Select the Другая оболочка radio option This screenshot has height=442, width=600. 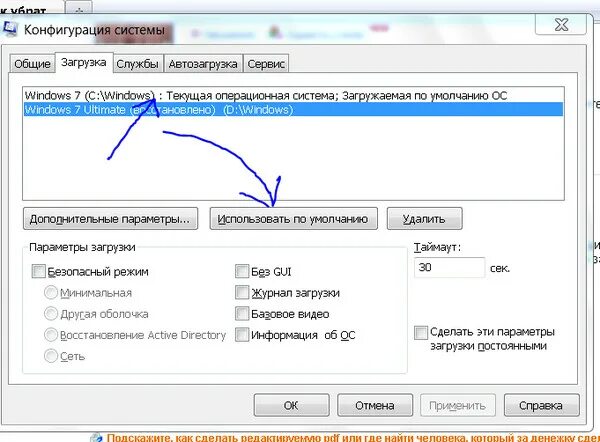point(51,314)
